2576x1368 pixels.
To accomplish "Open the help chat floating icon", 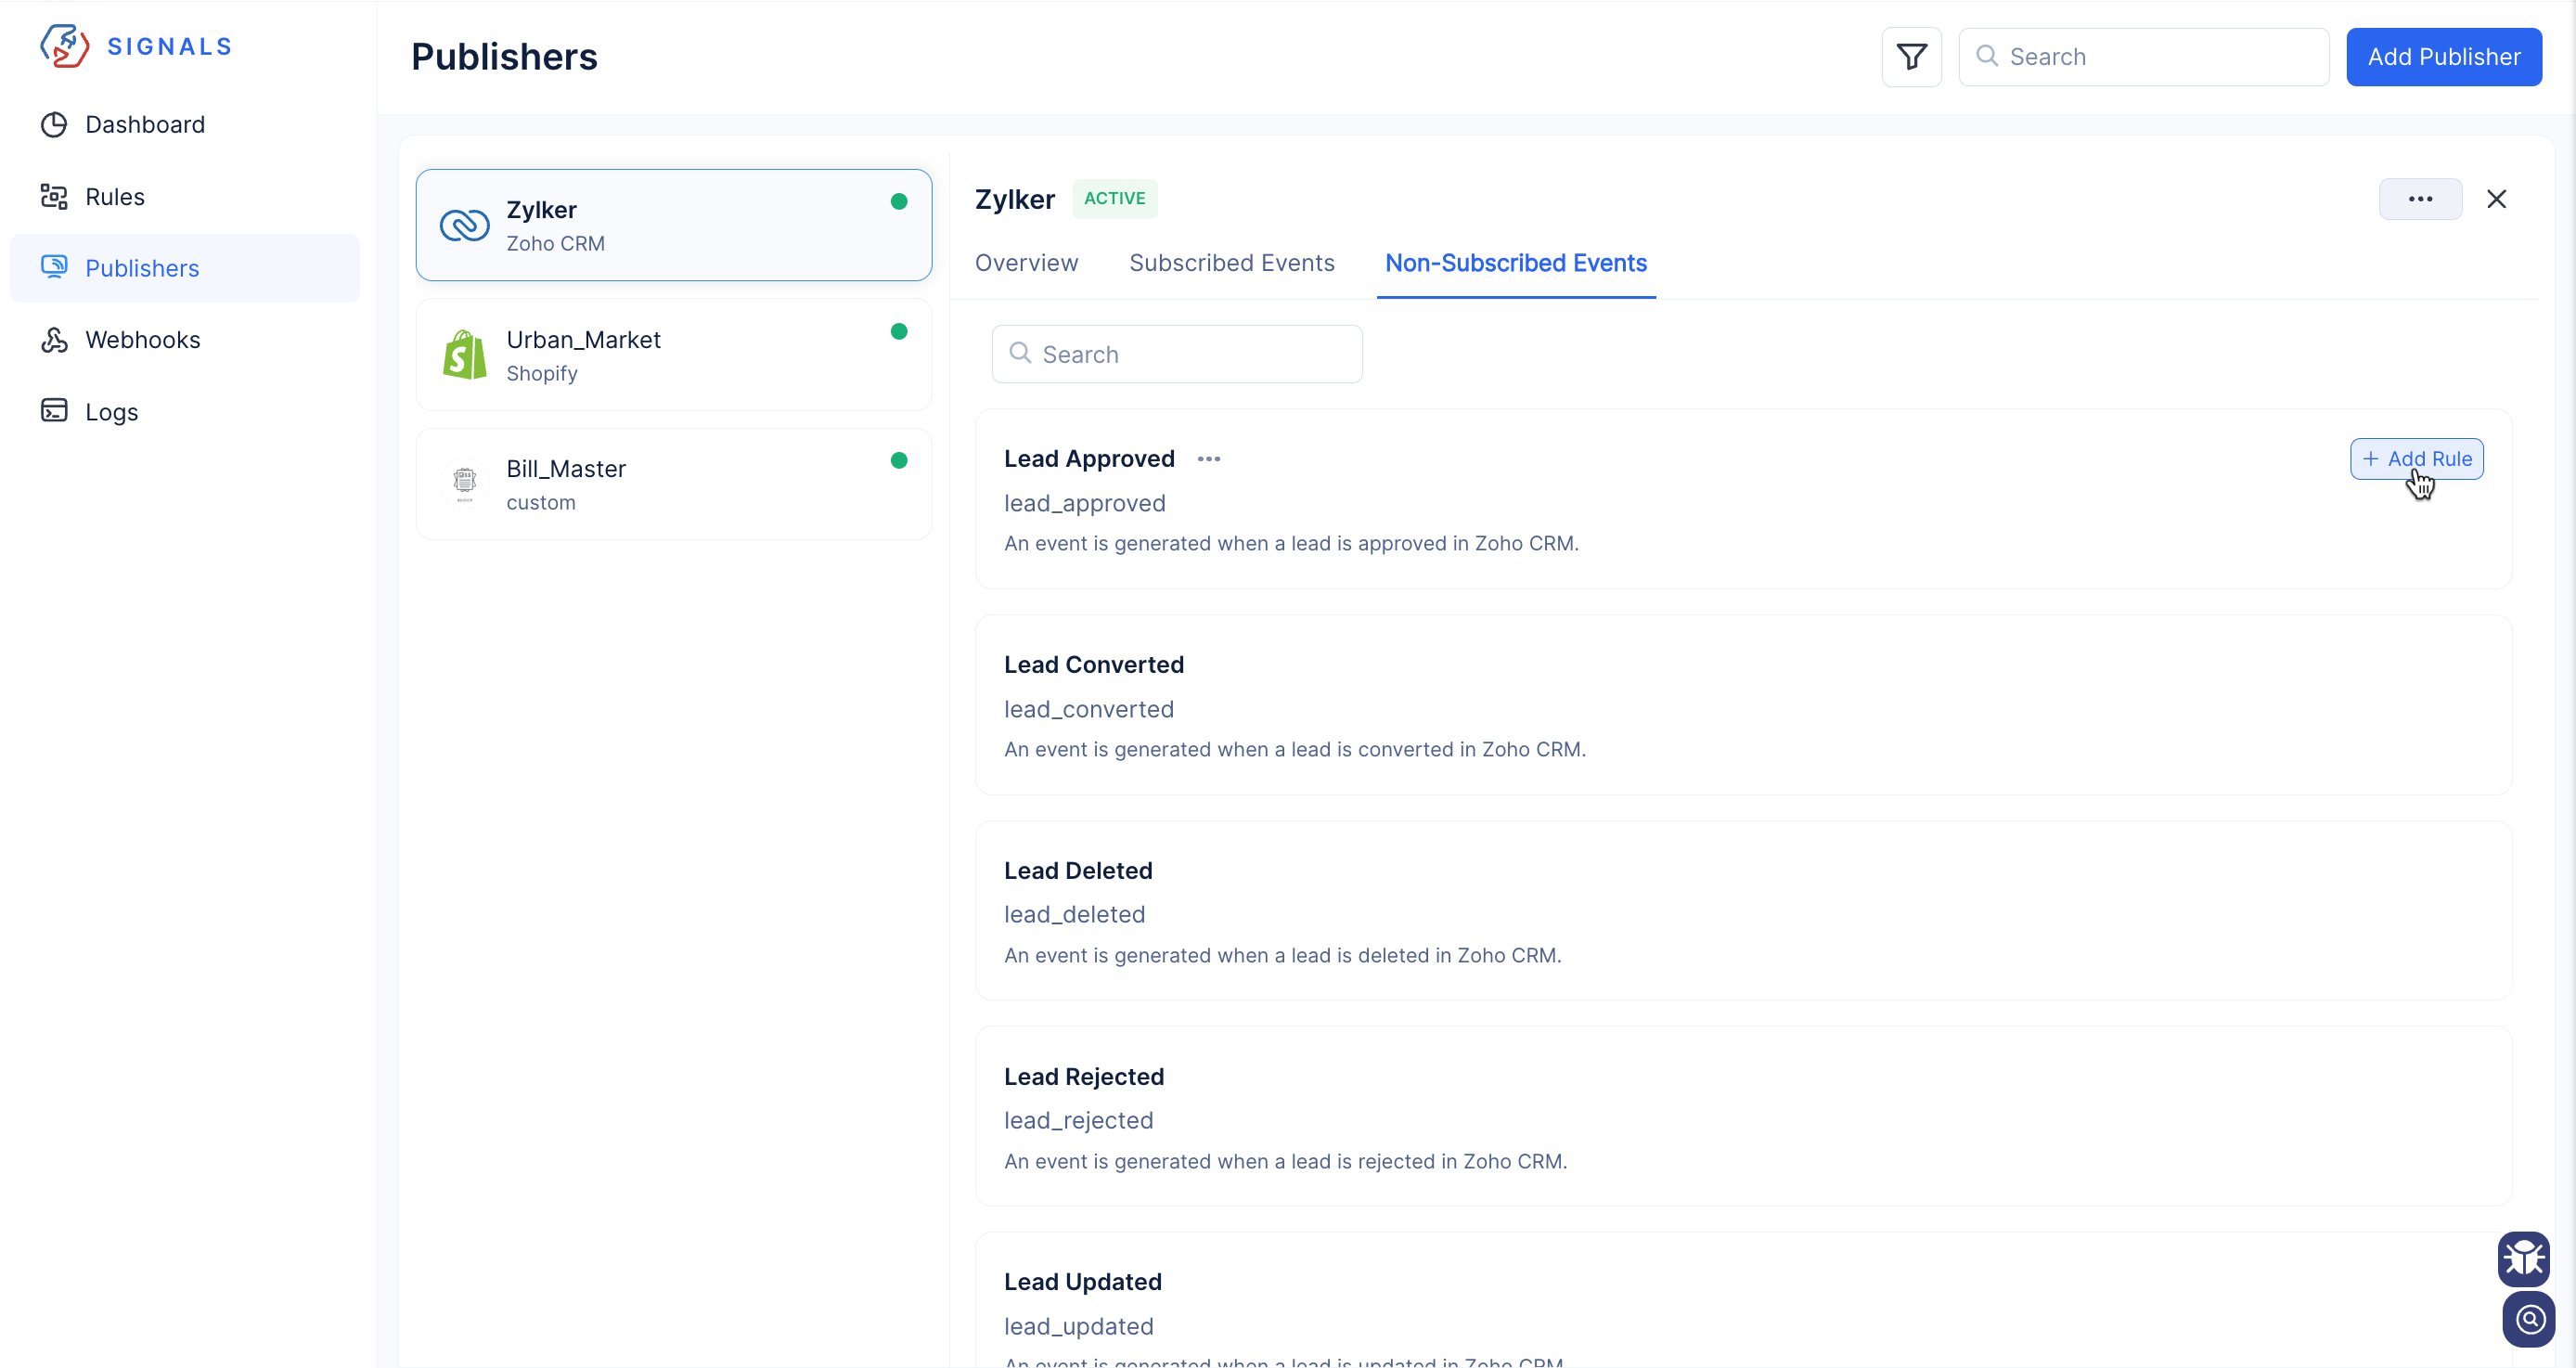I will 2528,1319.
